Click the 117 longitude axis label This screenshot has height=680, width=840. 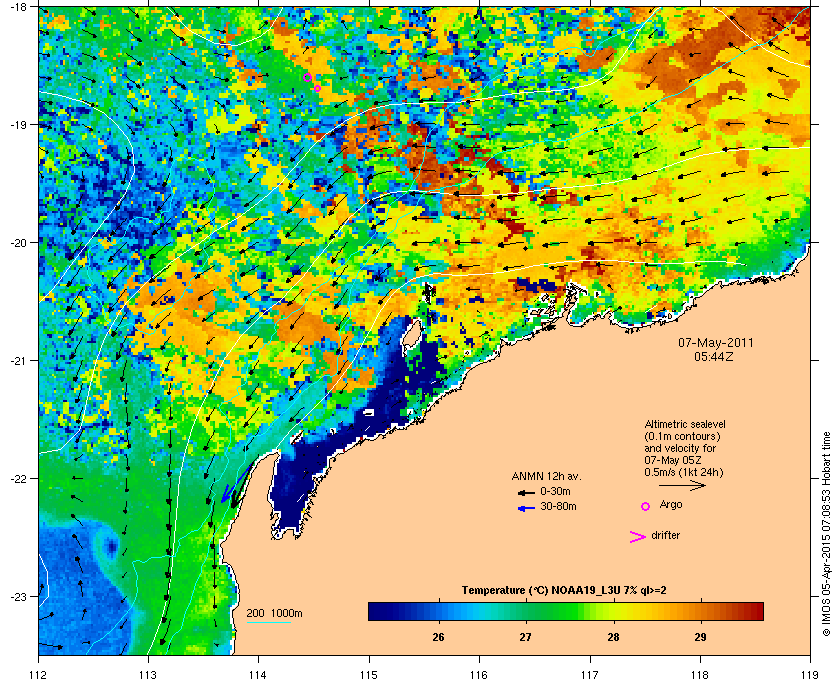(590, 675)
